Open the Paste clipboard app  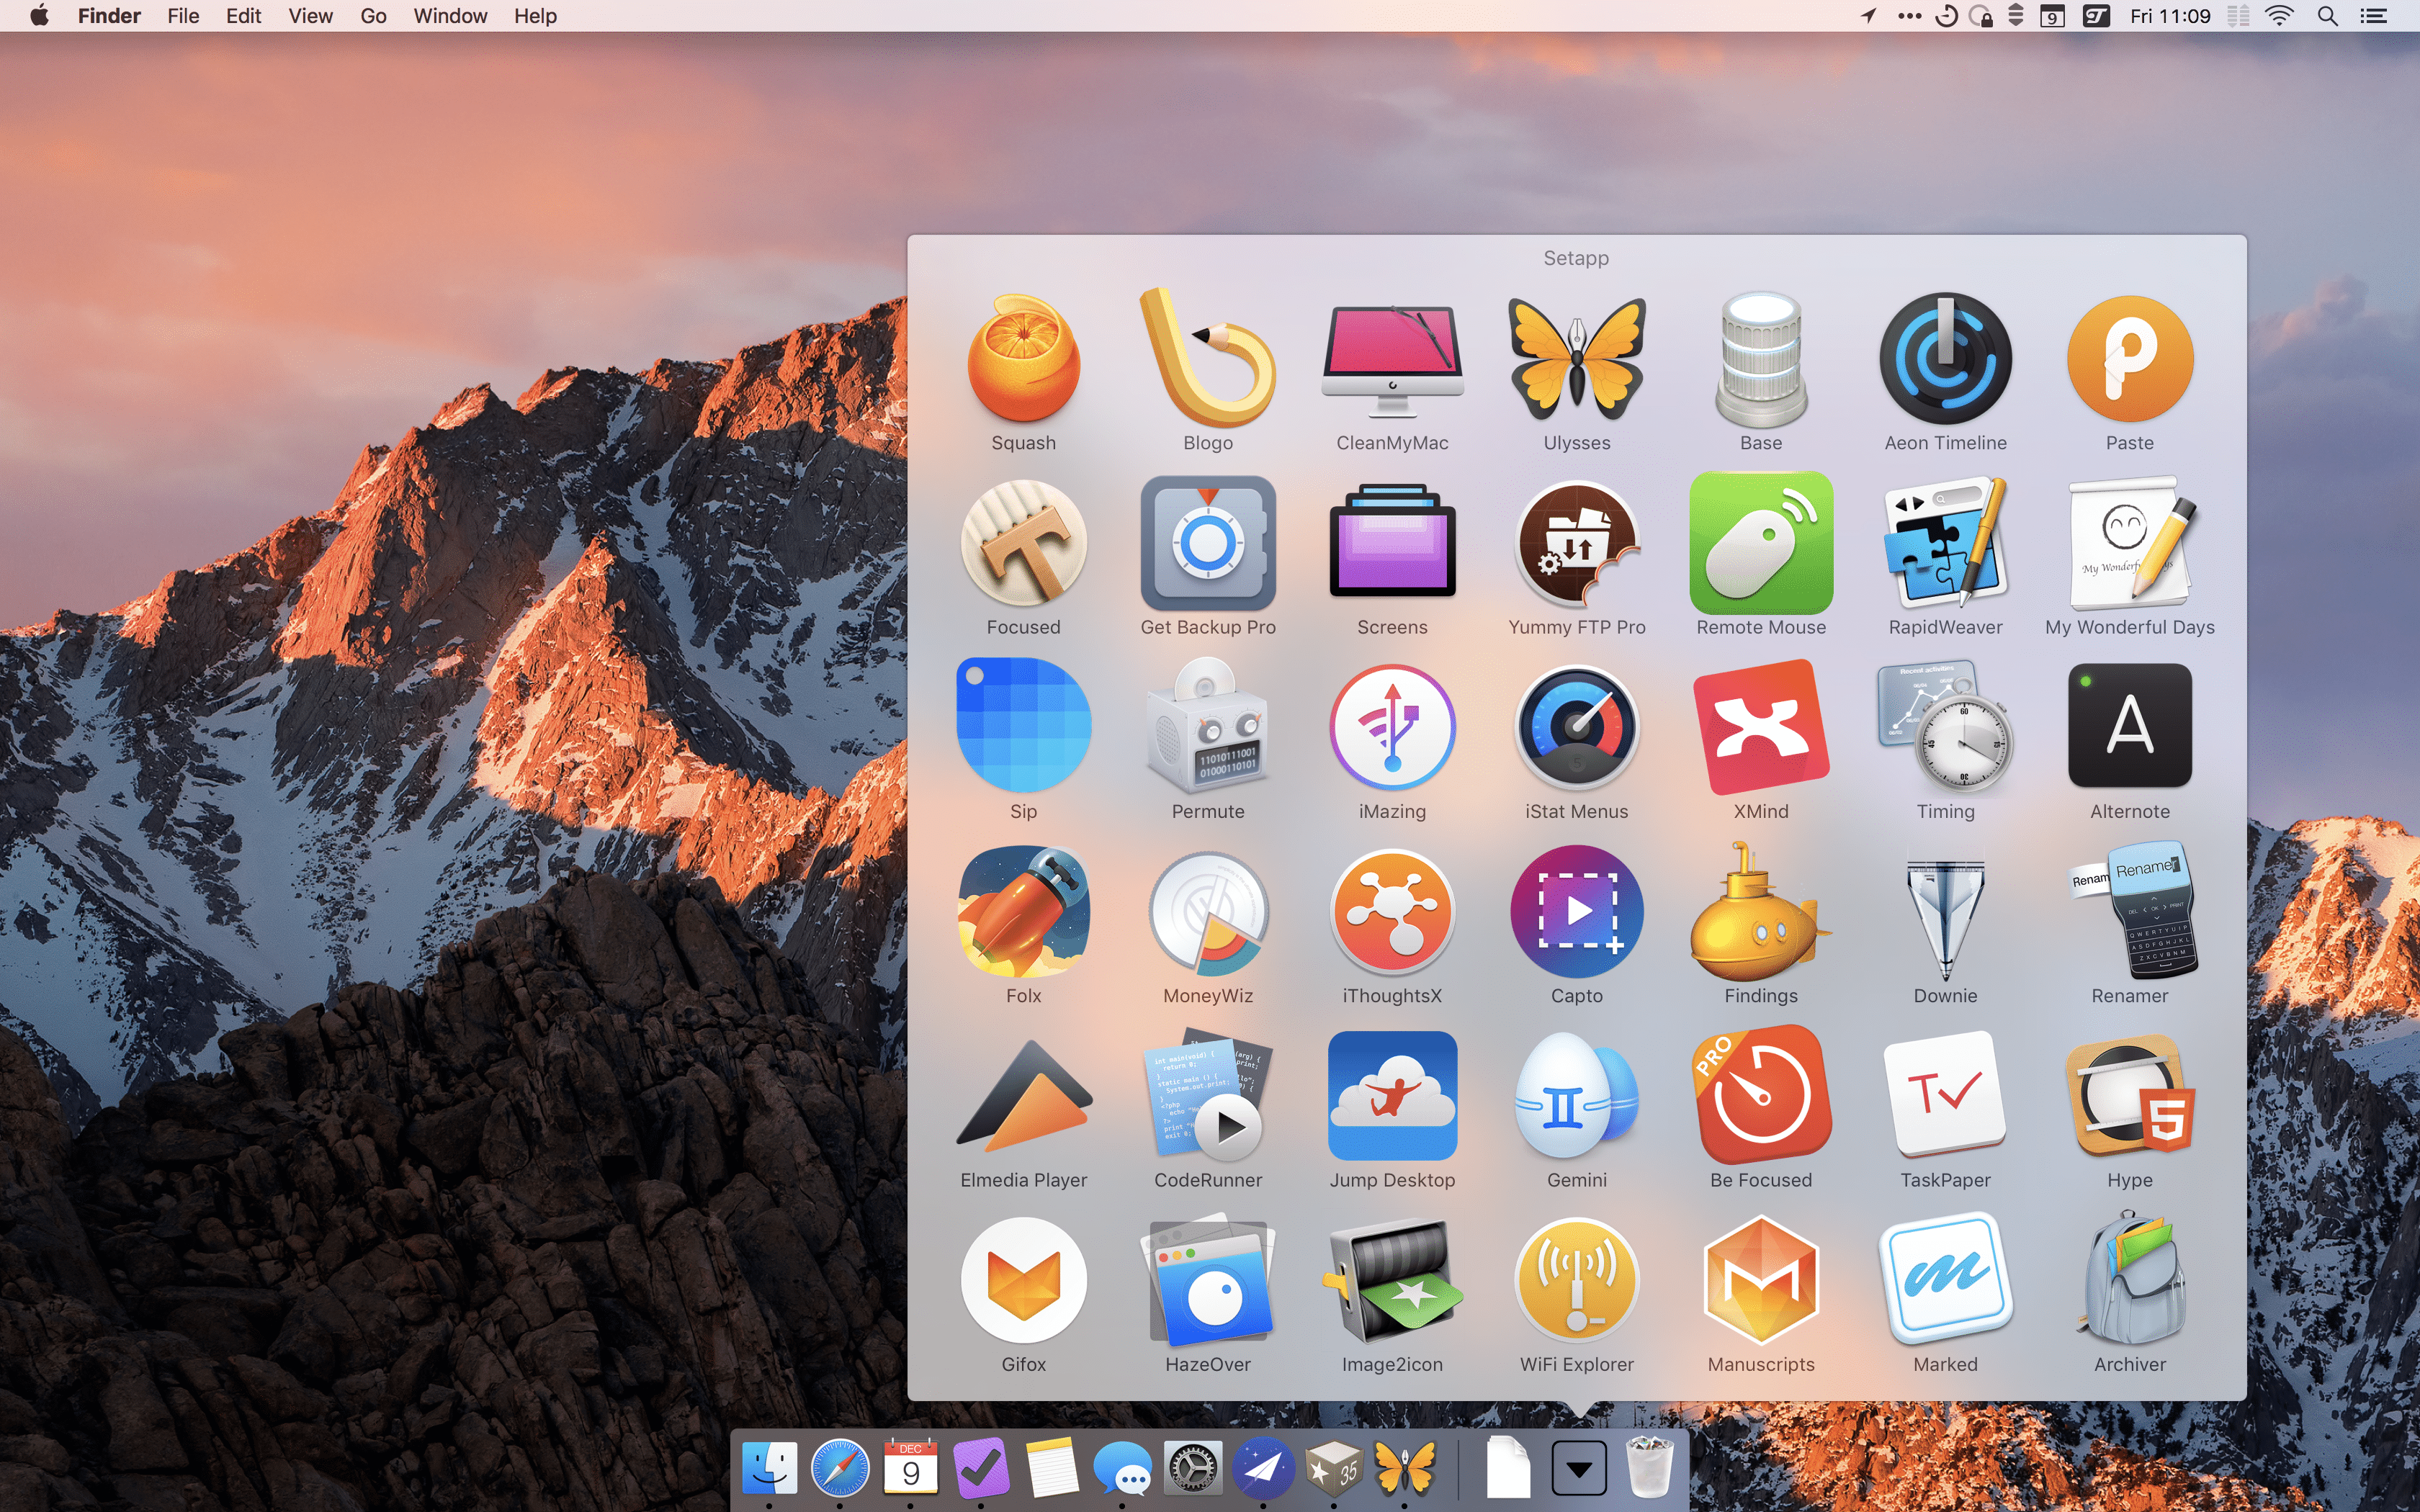point(2130,358)
